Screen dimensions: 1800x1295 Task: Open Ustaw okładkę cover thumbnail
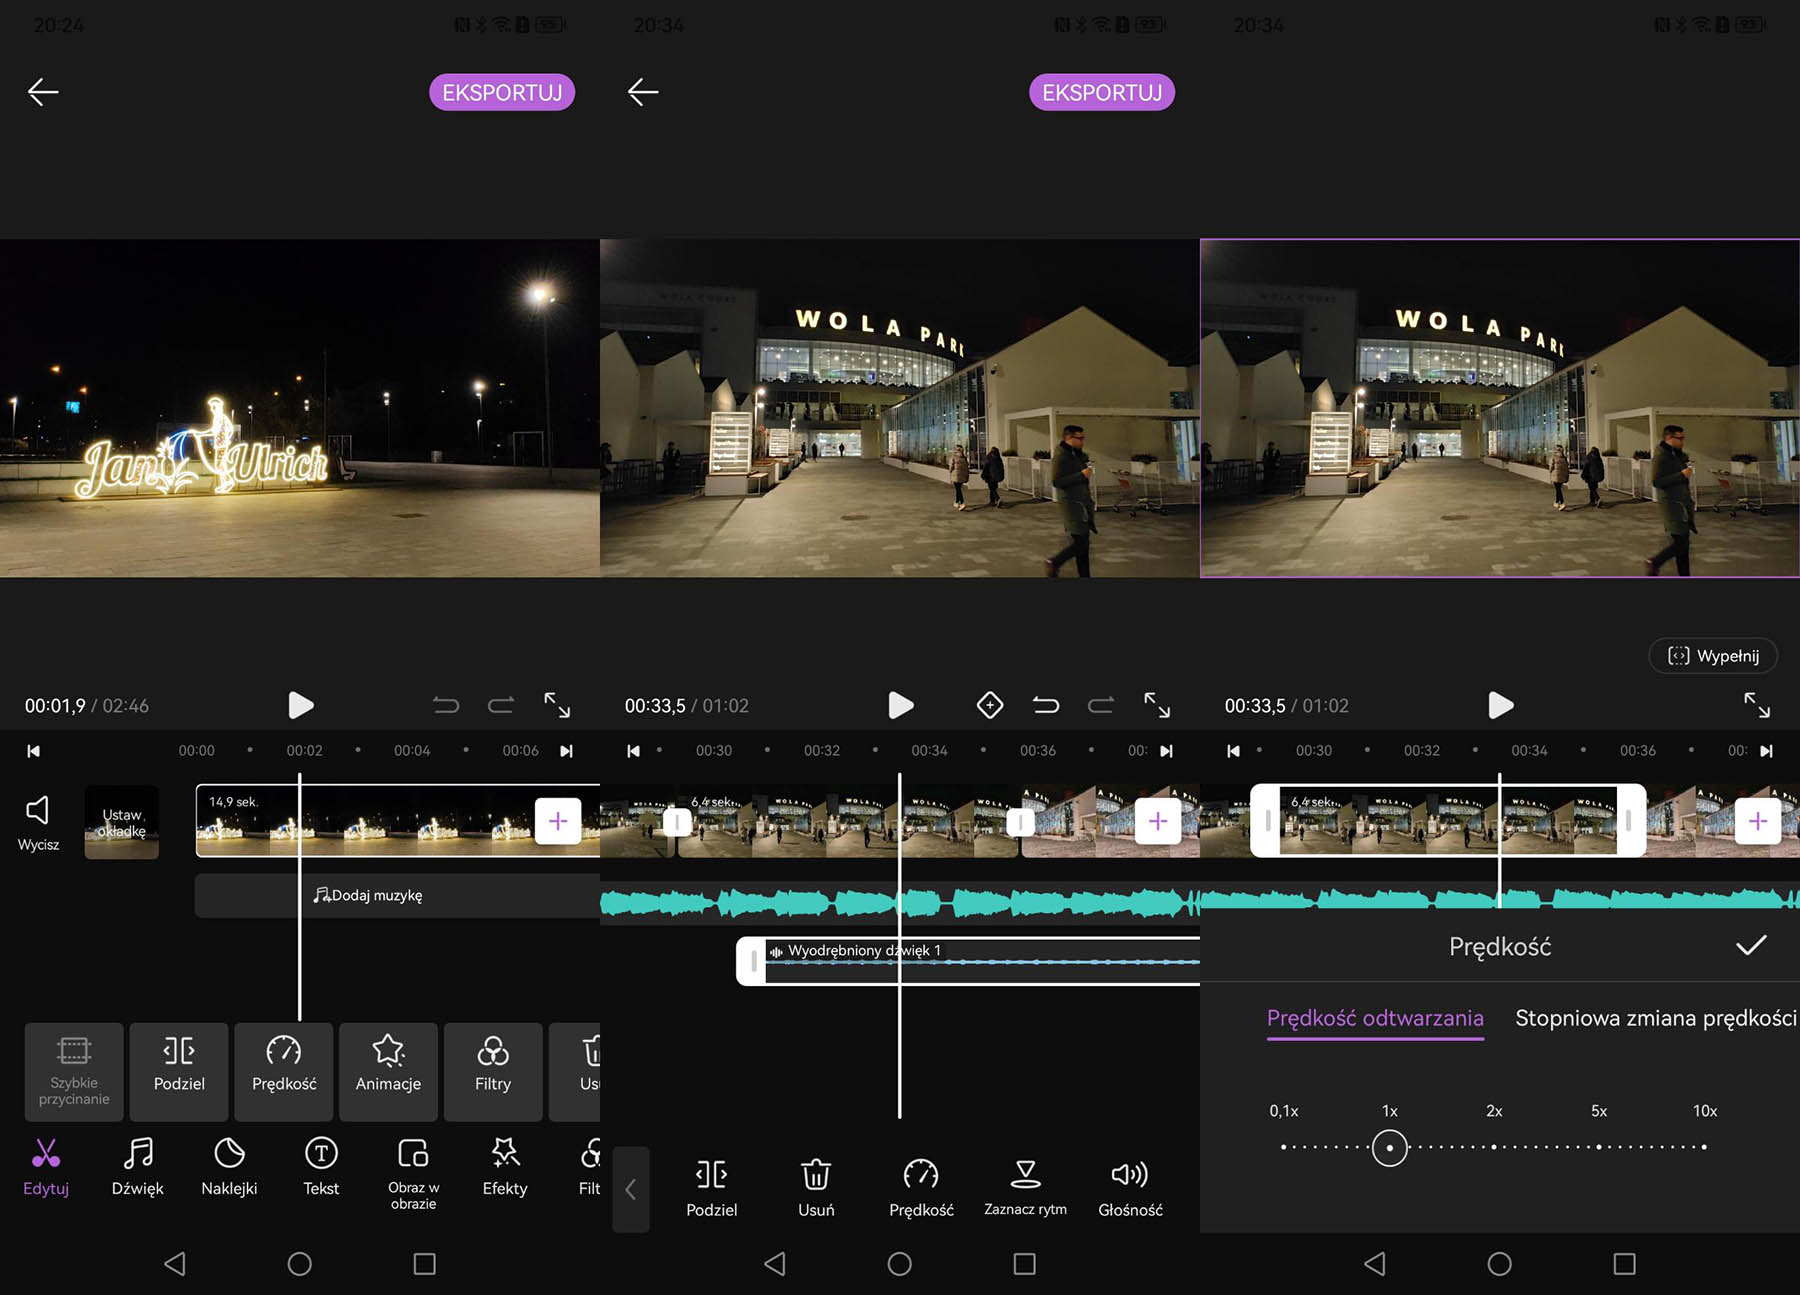(x=122, y=822)
